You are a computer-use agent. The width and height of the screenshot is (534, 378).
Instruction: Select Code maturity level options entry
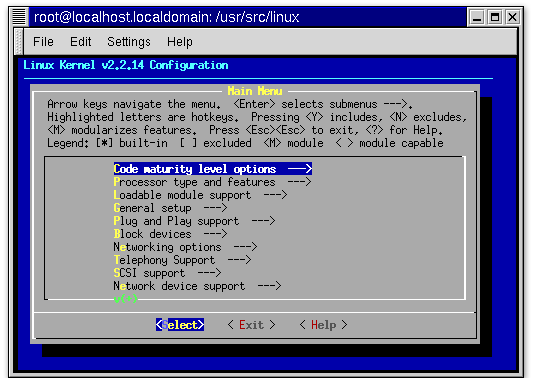pos(213,169)
